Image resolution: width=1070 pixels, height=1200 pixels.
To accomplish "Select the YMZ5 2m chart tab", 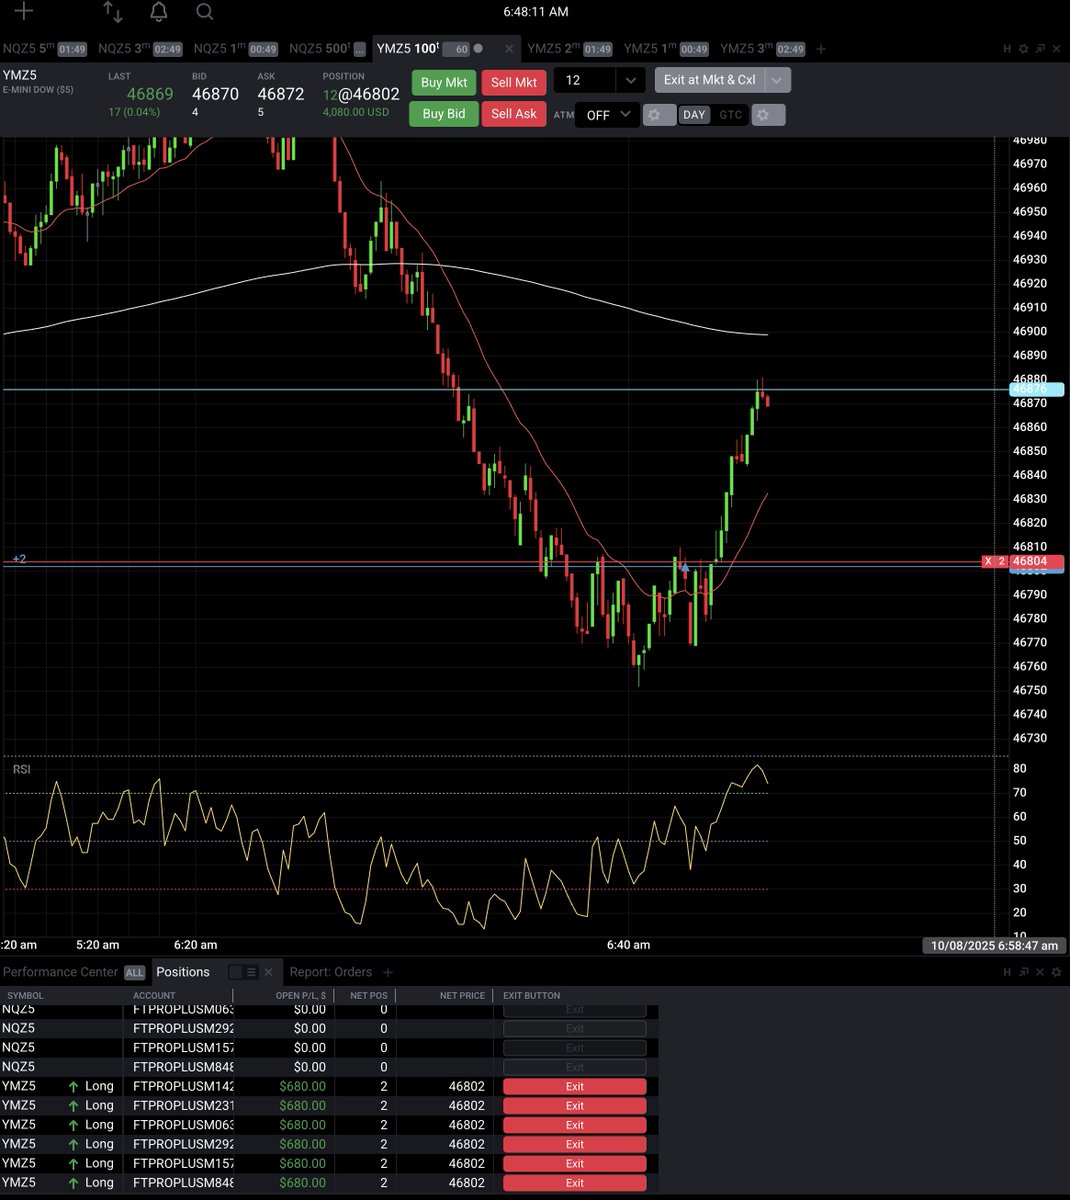I will [553, 47].
